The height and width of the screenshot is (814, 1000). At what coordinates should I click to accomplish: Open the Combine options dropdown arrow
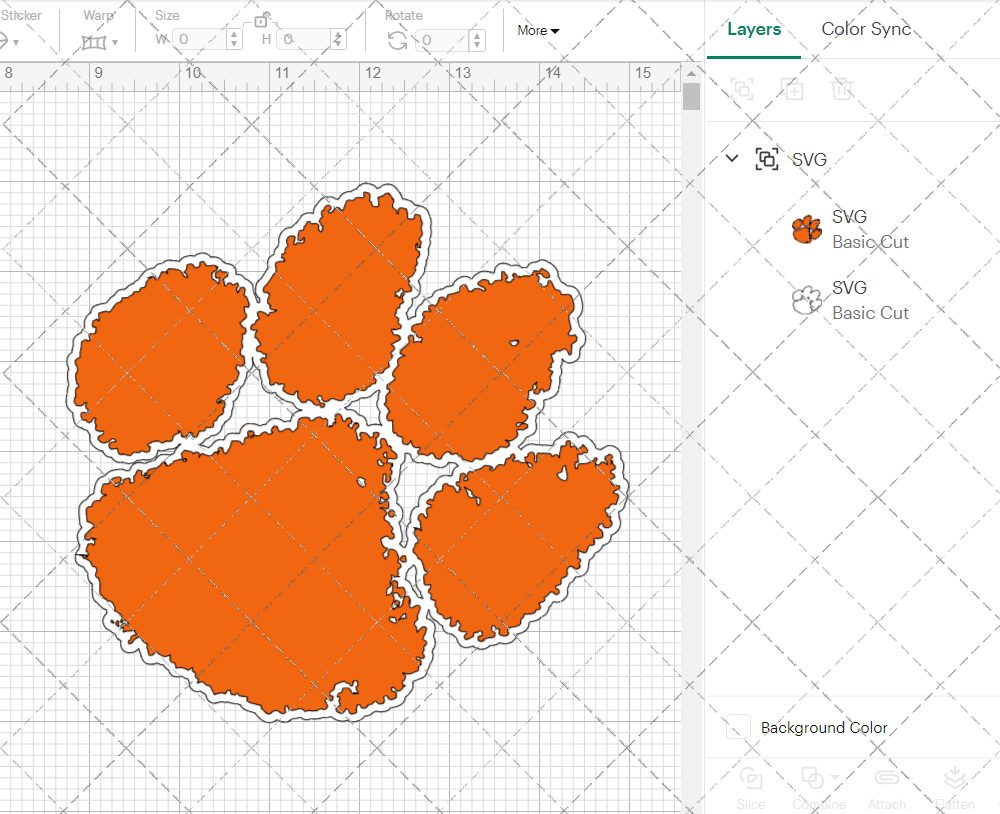click(x=835, y=777)
